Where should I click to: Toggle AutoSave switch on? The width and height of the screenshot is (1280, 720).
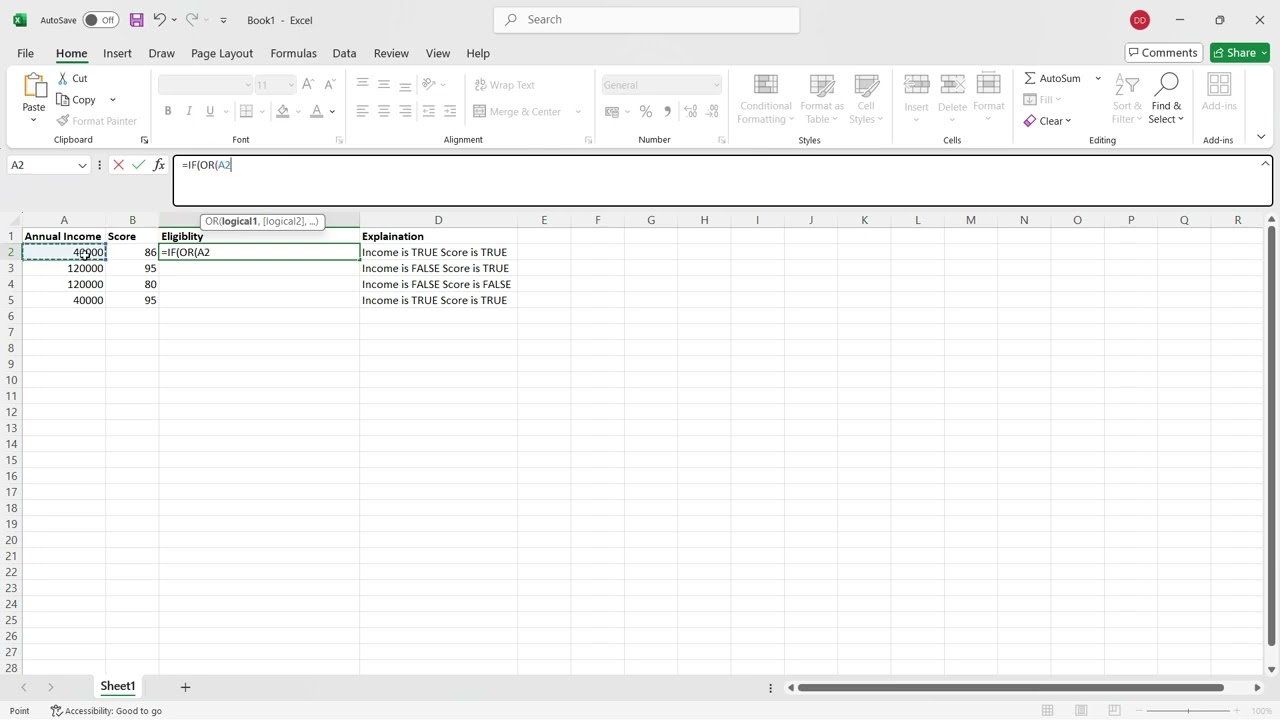coord(100,20)
